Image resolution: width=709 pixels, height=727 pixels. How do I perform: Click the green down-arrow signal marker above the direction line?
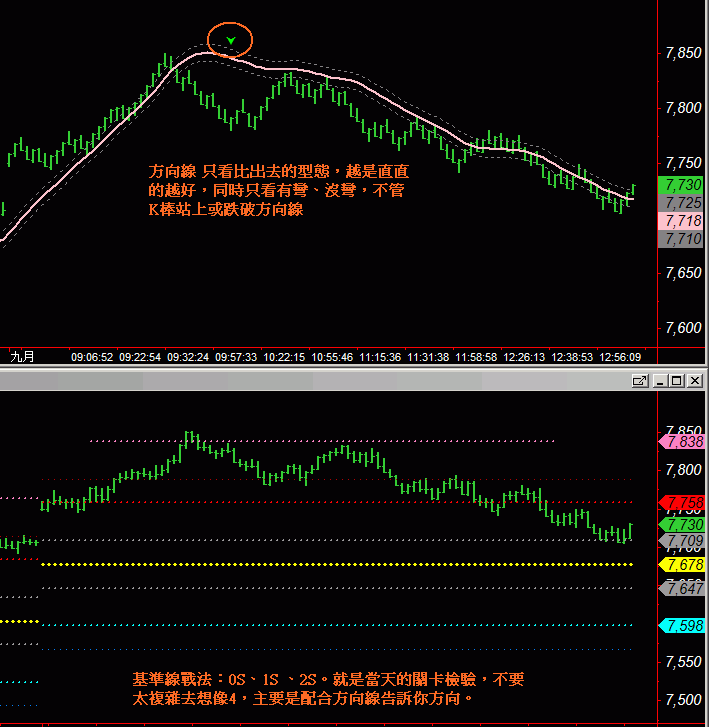[230, 40]
